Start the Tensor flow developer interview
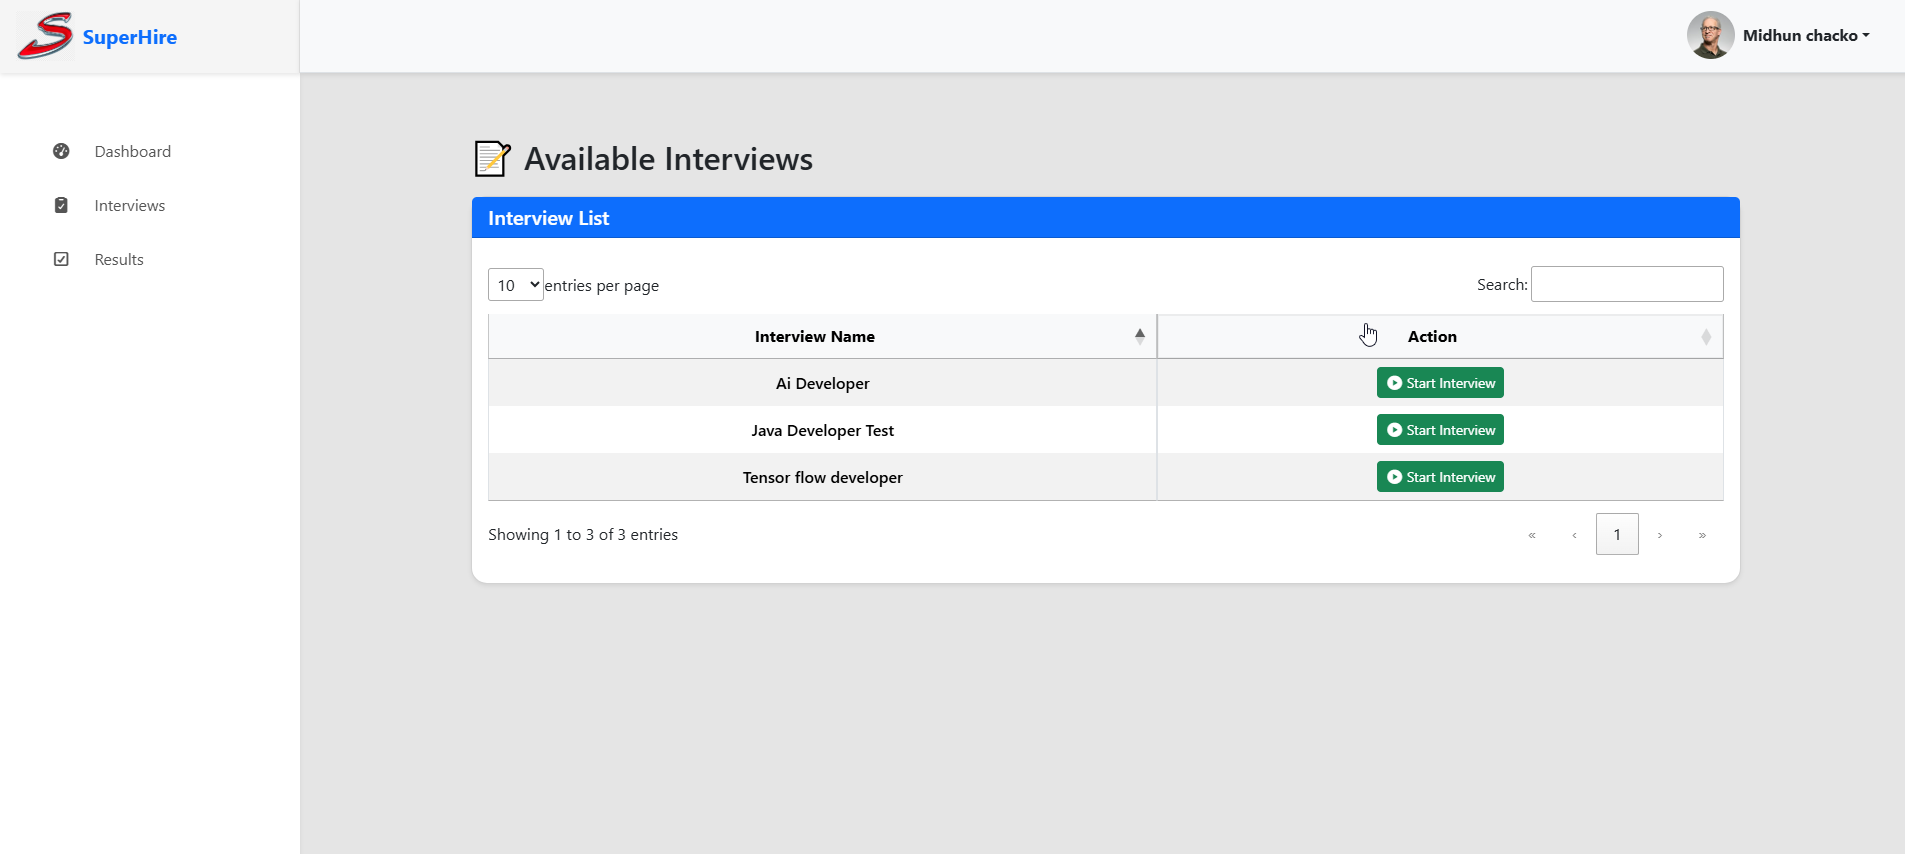This screenshot has height=854, width=1905. point(1440,477)
